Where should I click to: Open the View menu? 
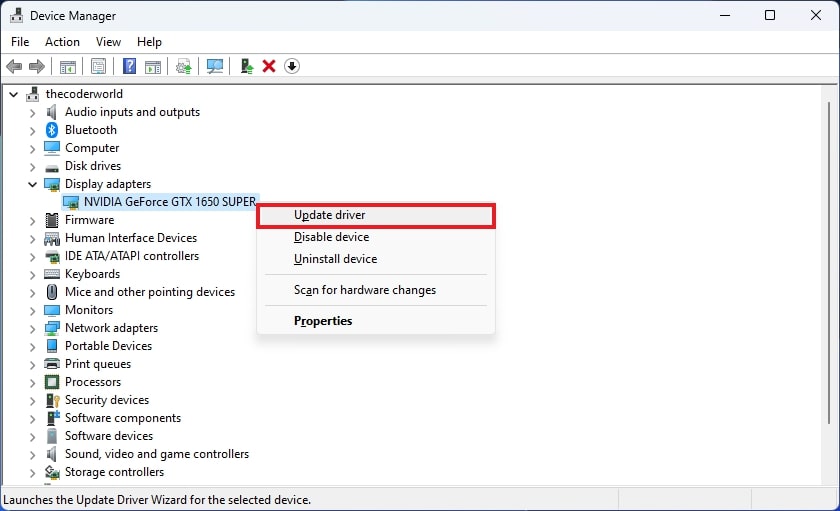coord(108,42)
